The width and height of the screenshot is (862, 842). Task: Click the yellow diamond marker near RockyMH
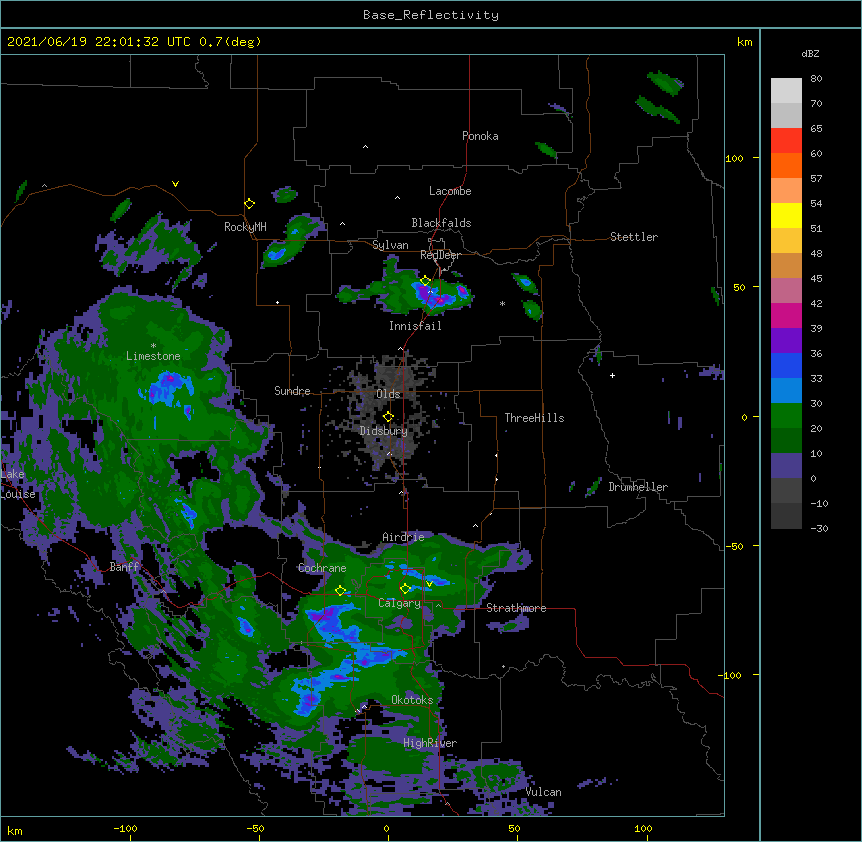tap(250, 204)
